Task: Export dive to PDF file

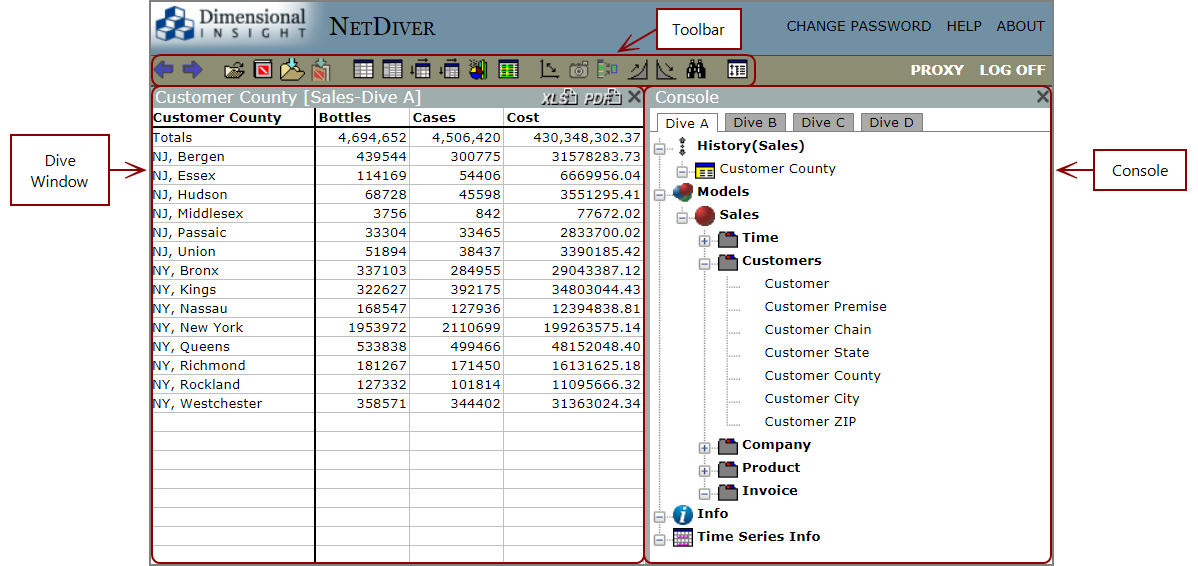Action: pyautogui.click(x=602, y=97)
